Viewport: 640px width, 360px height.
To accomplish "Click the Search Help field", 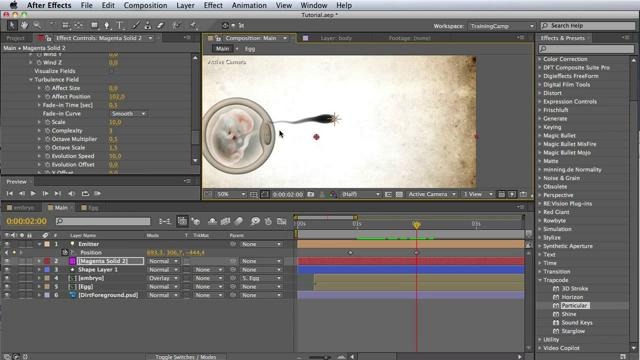I will coord(588,26).
